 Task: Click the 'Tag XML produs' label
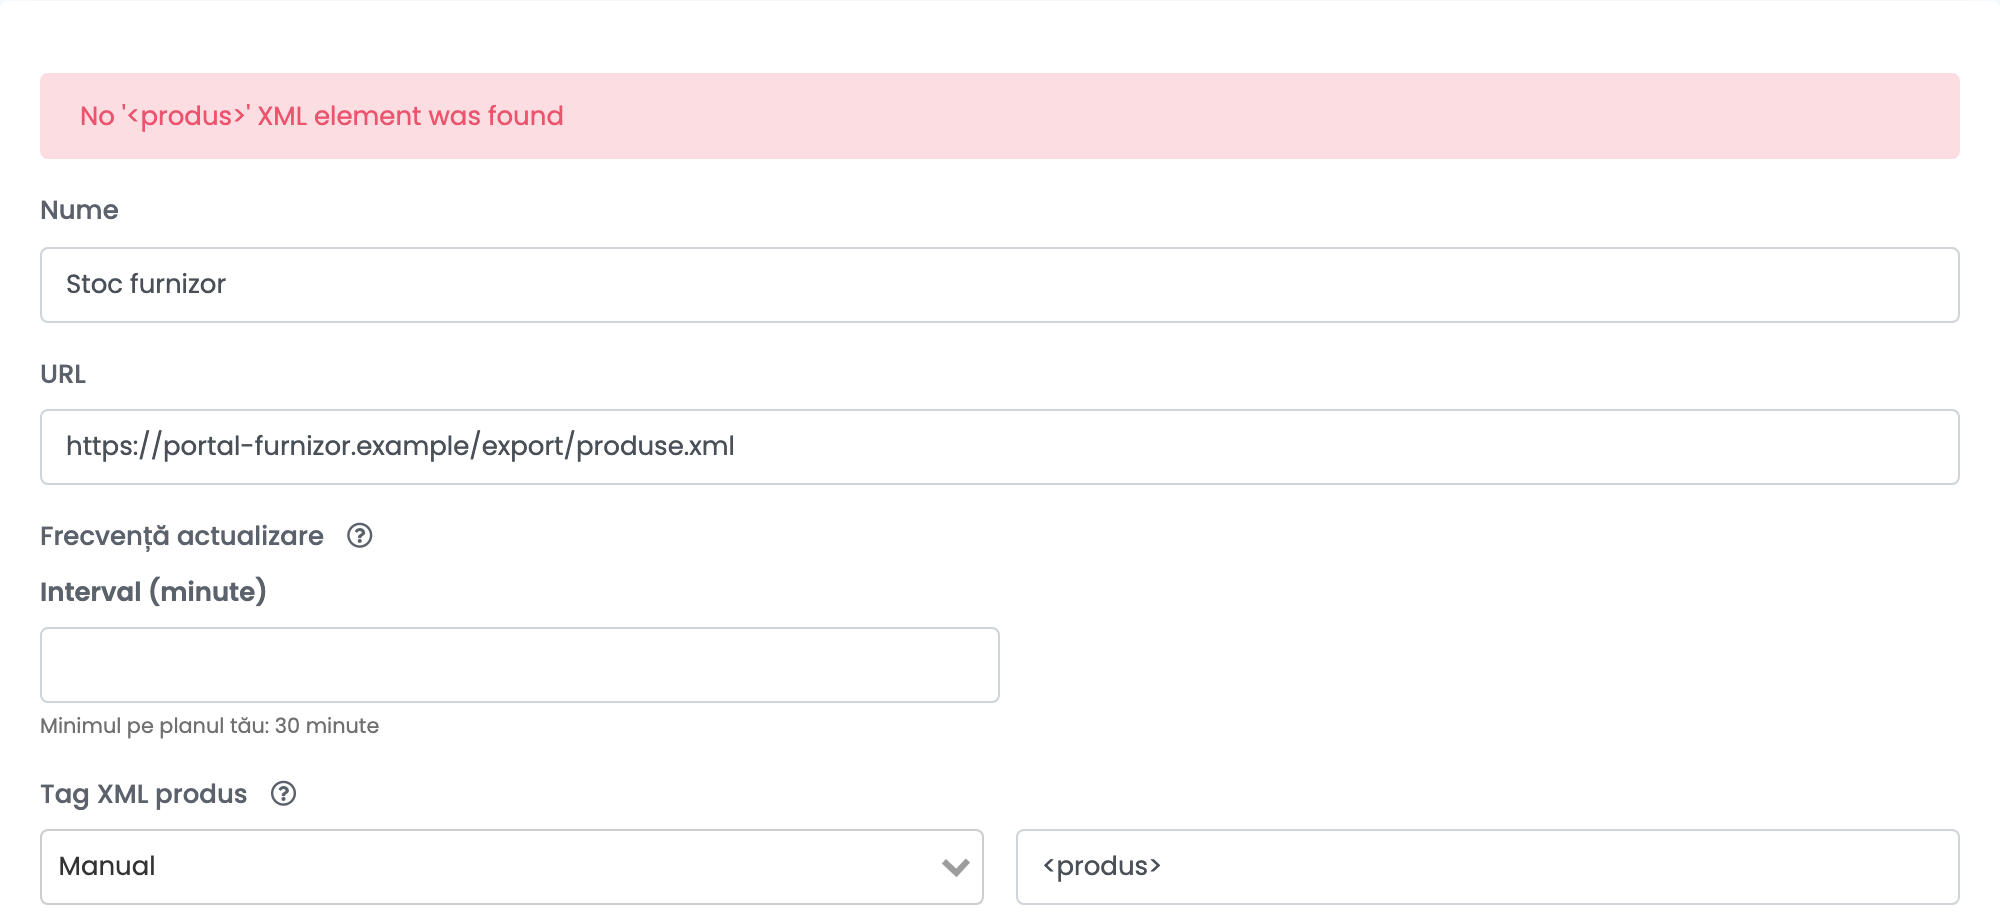click(x=144, y=794)
